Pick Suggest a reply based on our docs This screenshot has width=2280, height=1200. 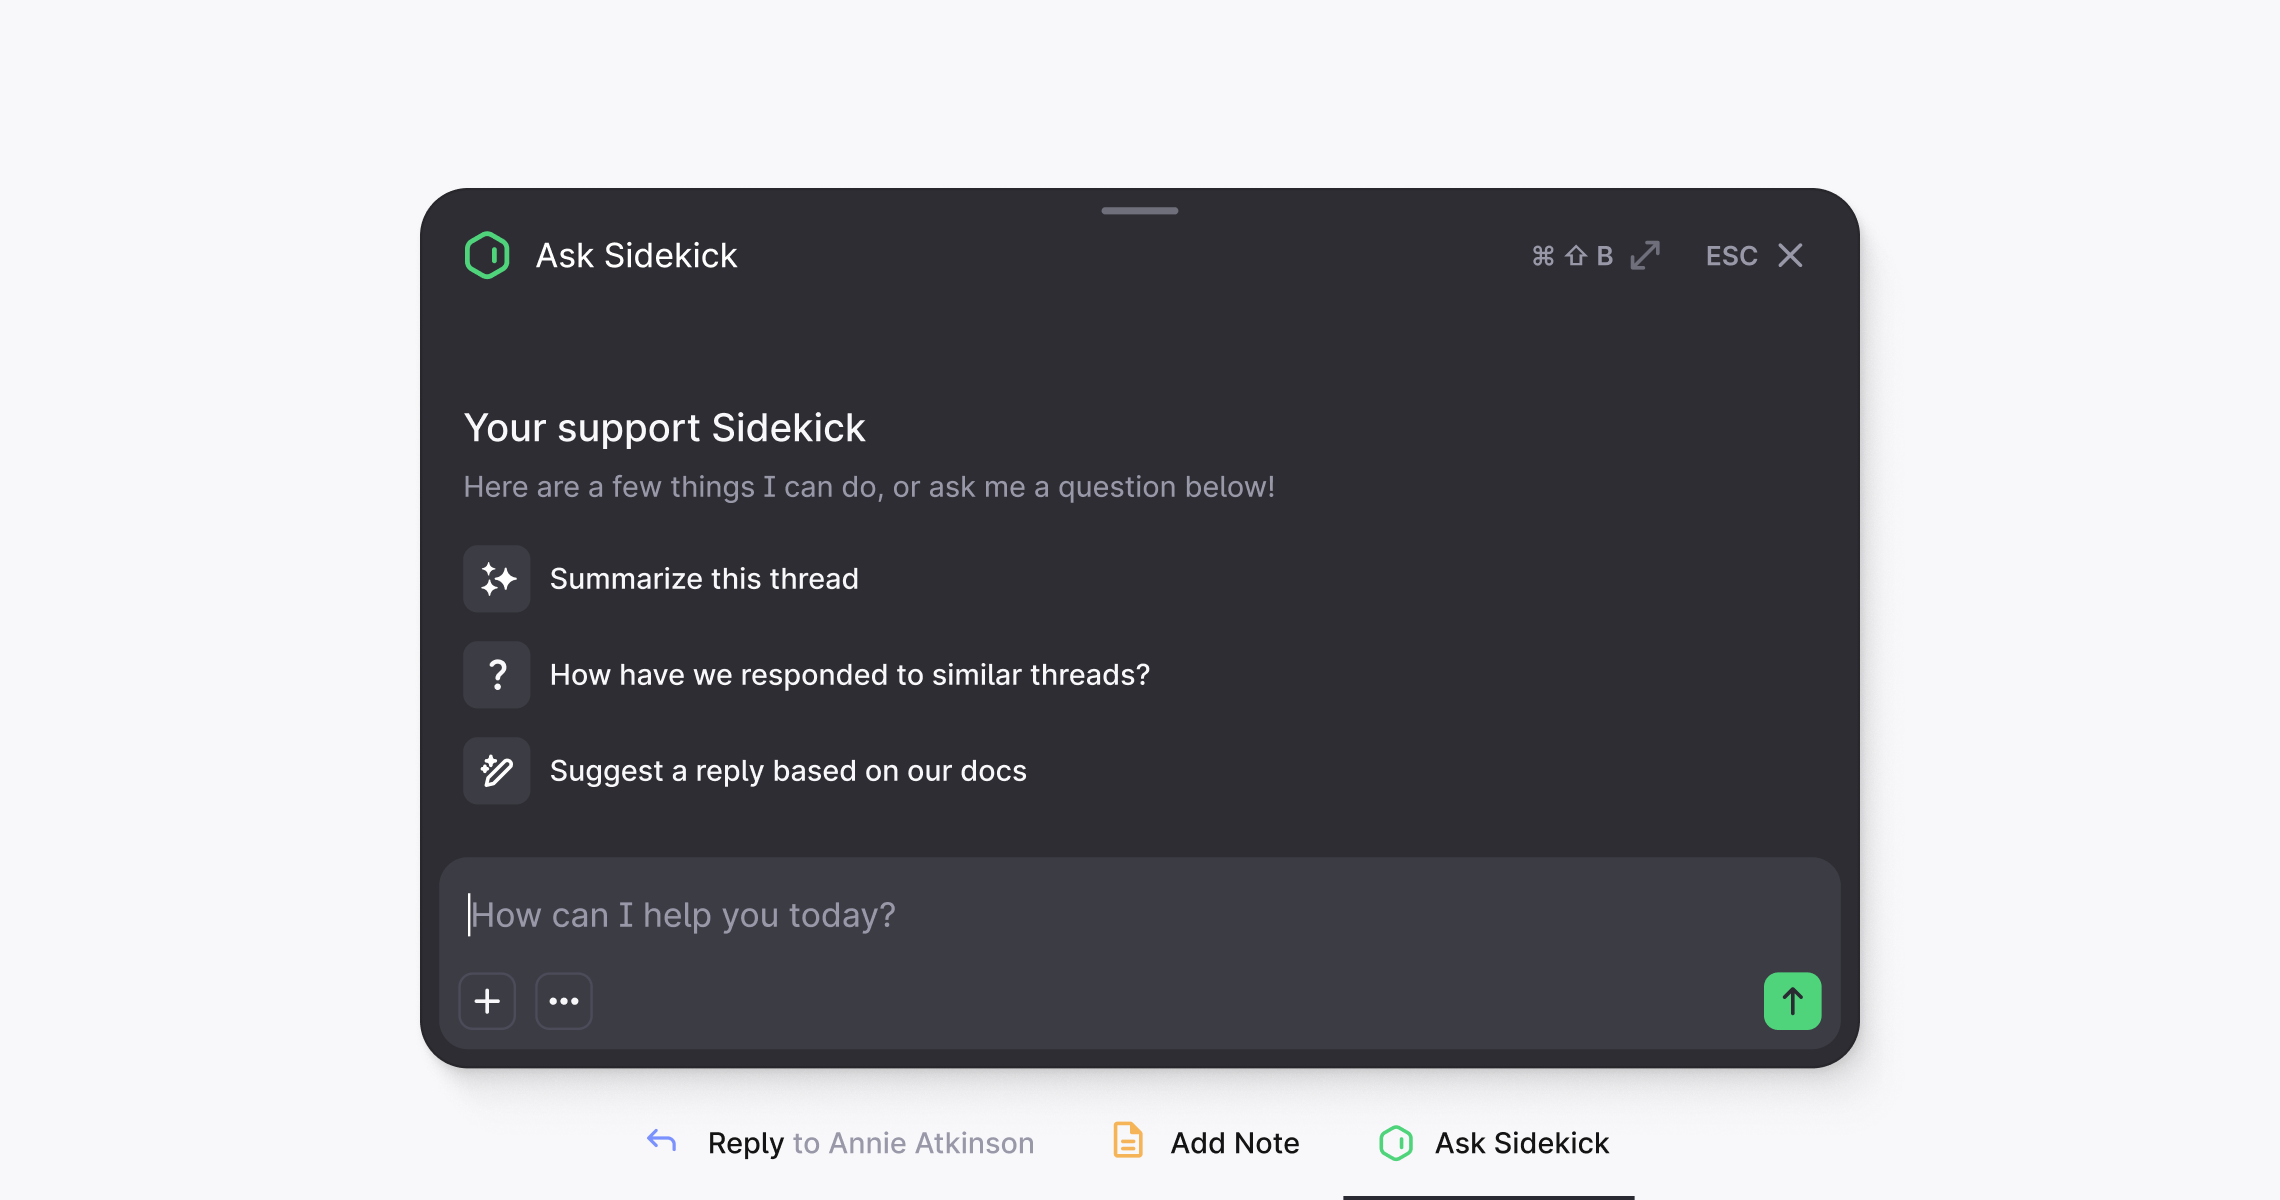pyautogui.click(x=788, y=771)
